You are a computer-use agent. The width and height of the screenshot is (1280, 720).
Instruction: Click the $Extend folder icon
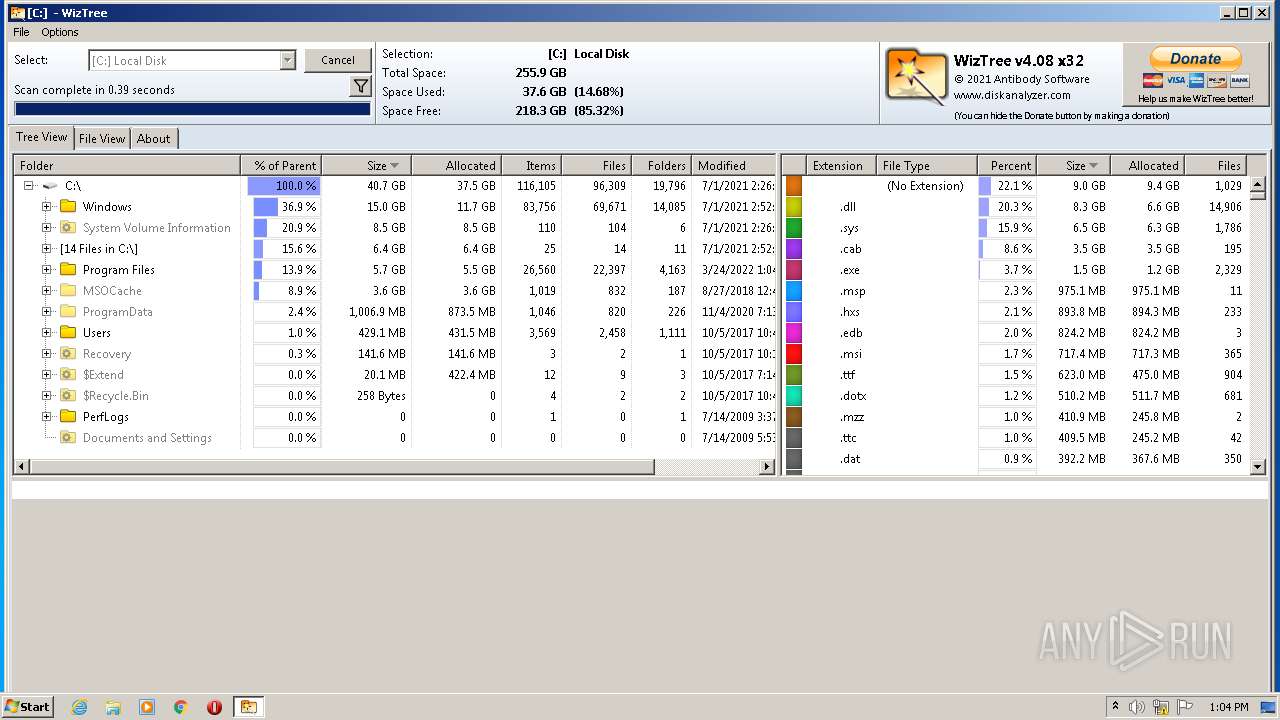tap(68, 375)
